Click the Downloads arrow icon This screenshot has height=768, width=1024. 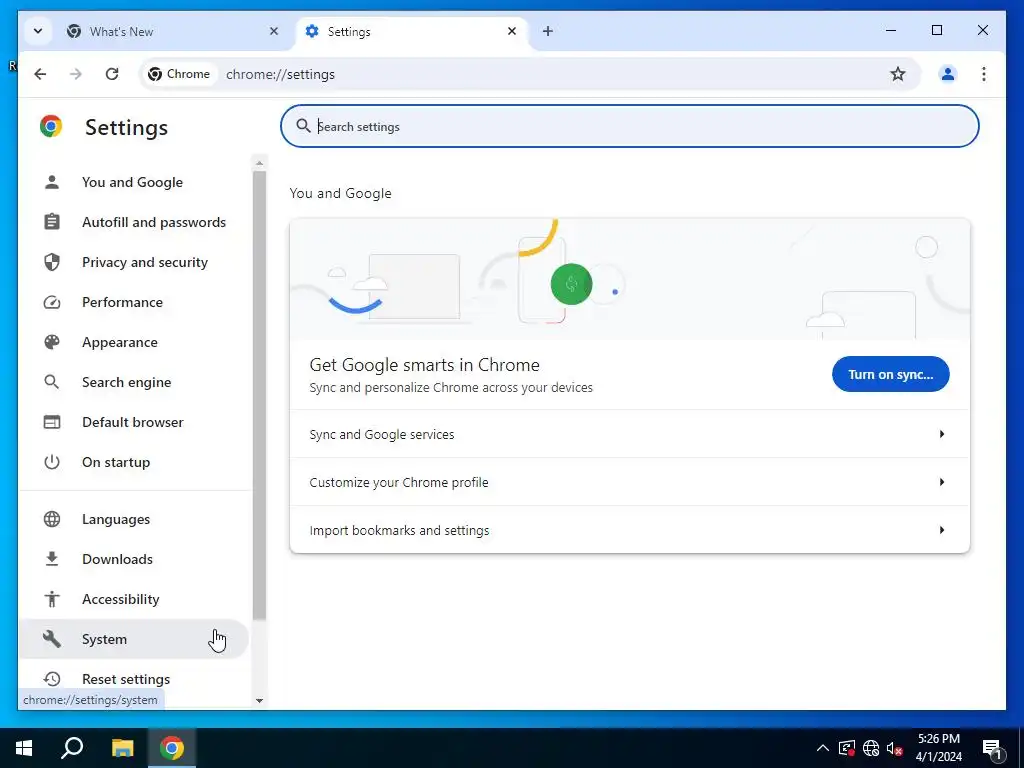click(x=52, y=559)
